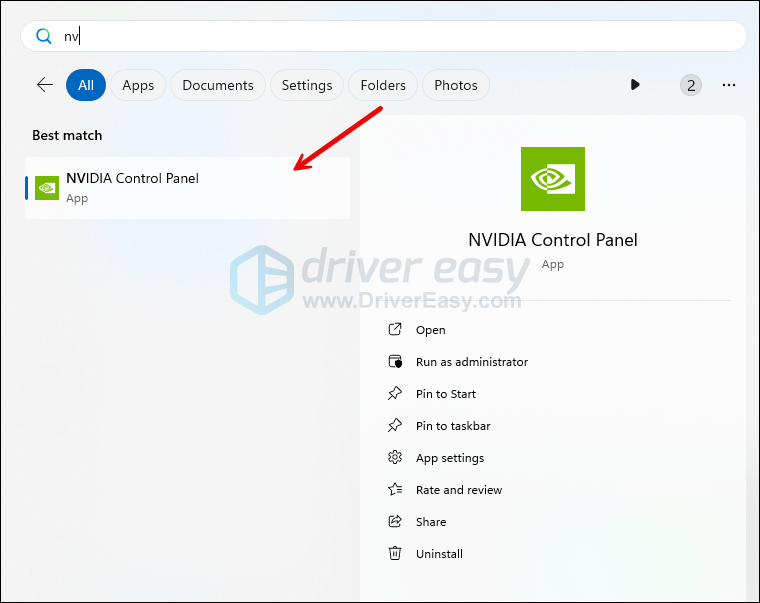Switch to the Apps filter tab
760x603 pixels.
coord(138,85)
